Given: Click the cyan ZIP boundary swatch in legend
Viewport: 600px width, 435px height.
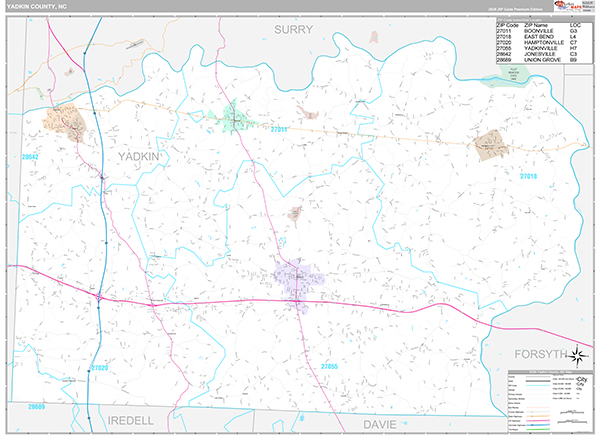Looking at the screenshot, I should pyautogui.click(x=538, y=386).
